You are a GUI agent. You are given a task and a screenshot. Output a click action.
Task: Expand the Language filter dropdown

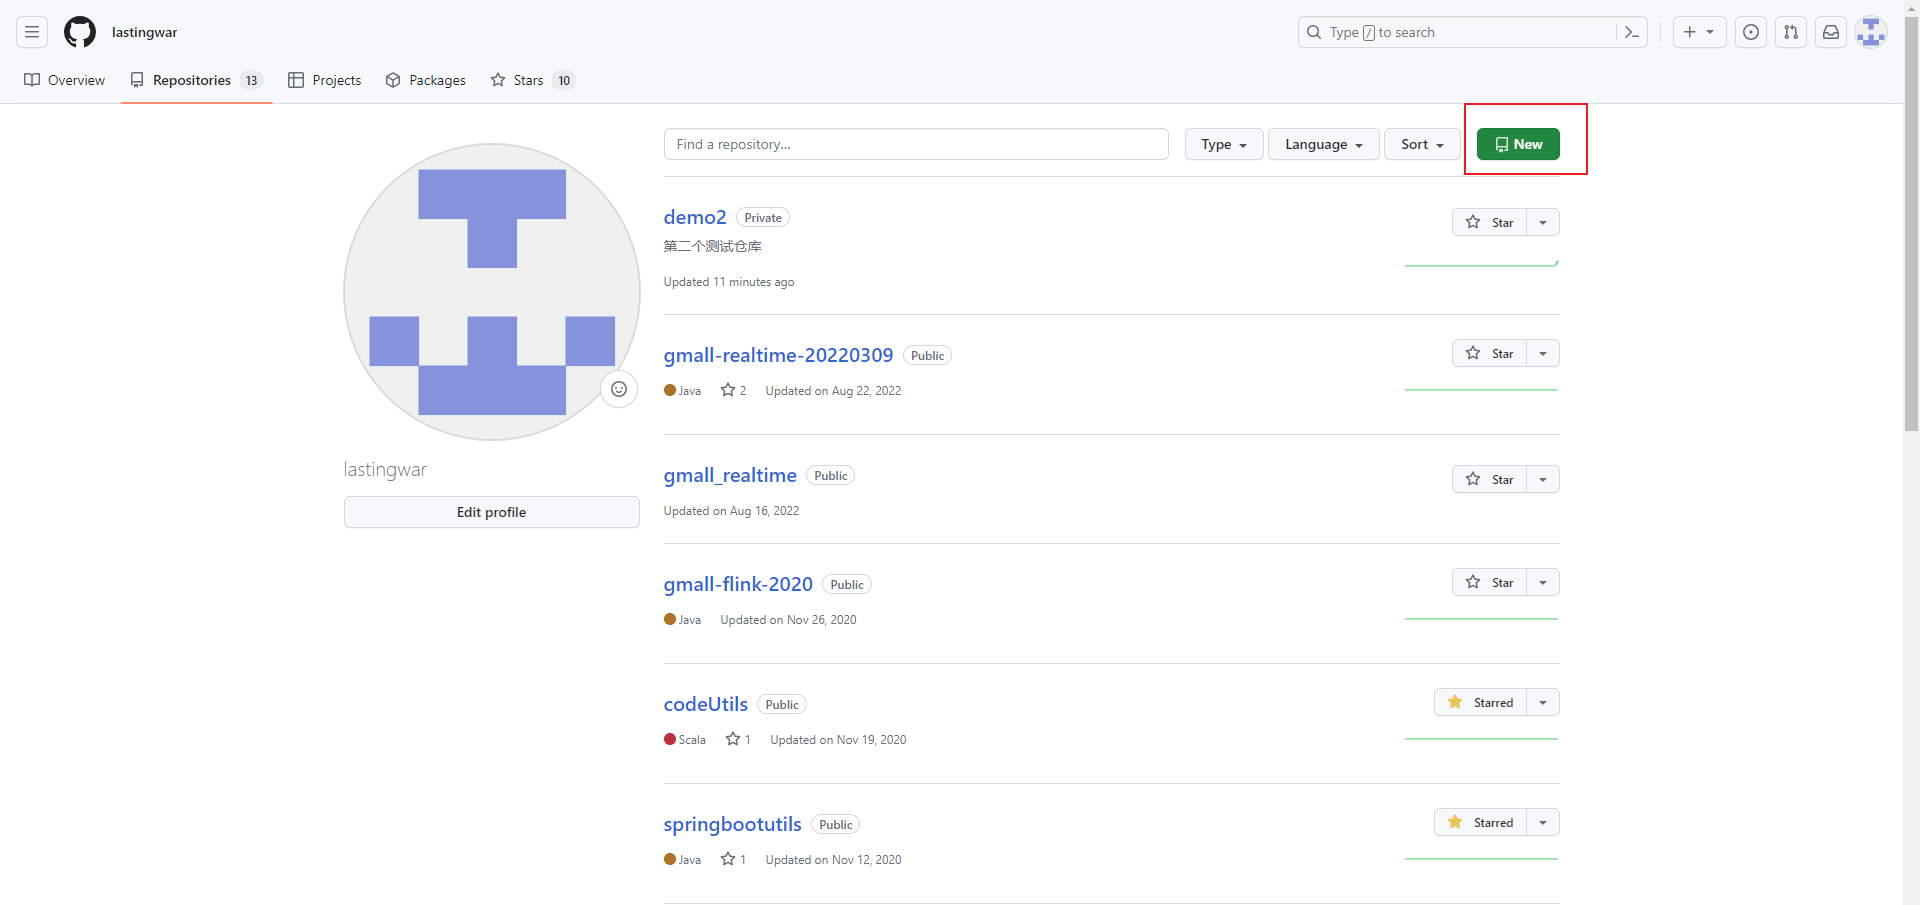1323,144
